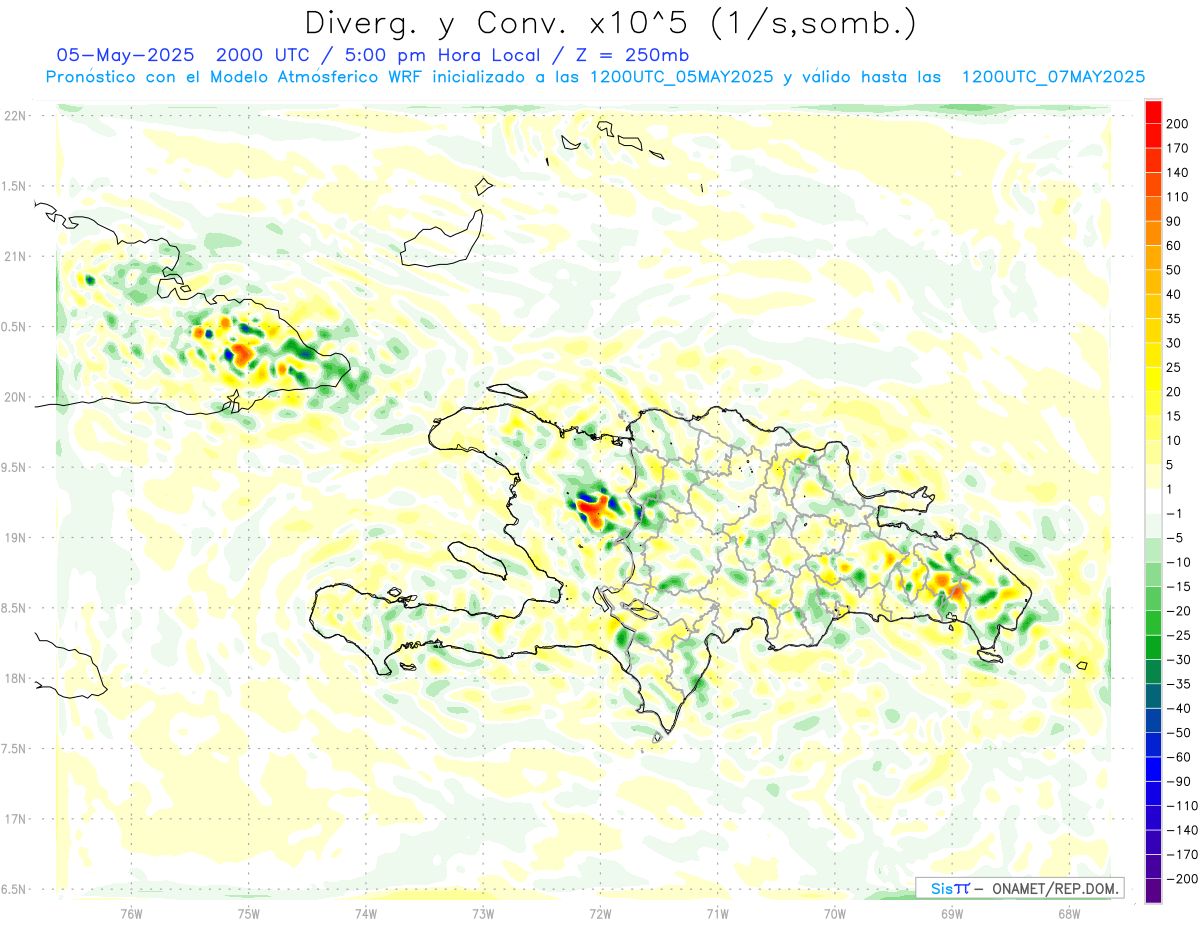The width and height of the screenshot is (1200, 927).
Task: Click the '17N' latitude label
Action: point(14,819)
